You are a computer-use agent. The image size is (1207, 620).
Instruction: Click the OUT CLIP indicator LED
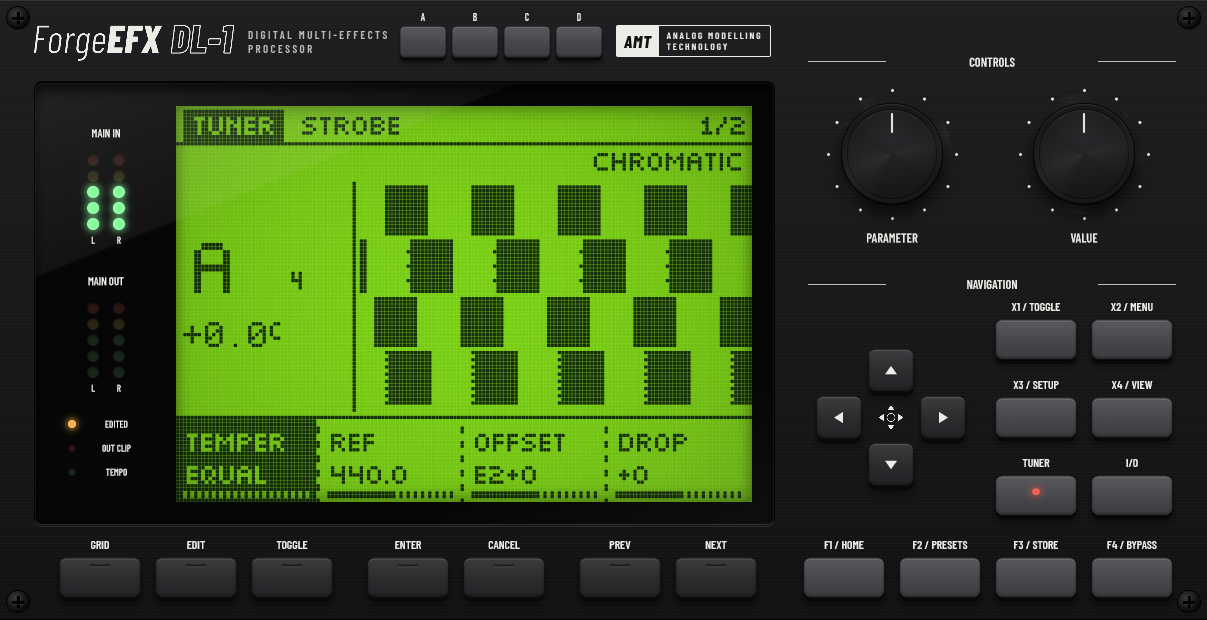coord(72,448)
